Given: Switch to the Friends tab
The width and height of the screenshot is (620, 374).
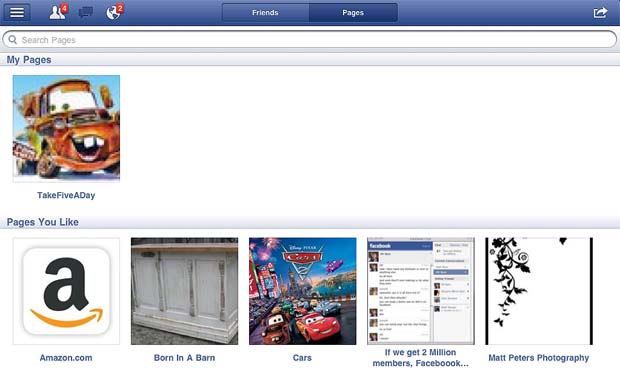Looking at the screenshot, I should [x=265, y=13].
